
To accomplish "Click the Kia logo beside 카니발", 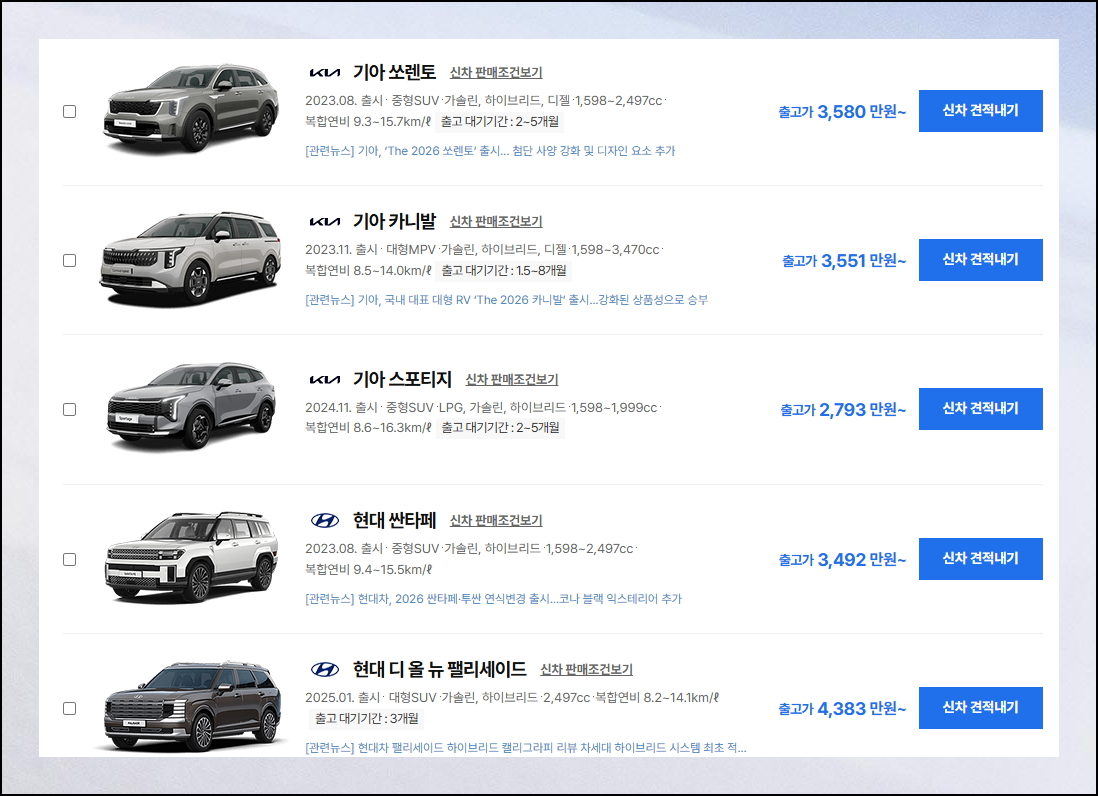I will tap(324, 221).
